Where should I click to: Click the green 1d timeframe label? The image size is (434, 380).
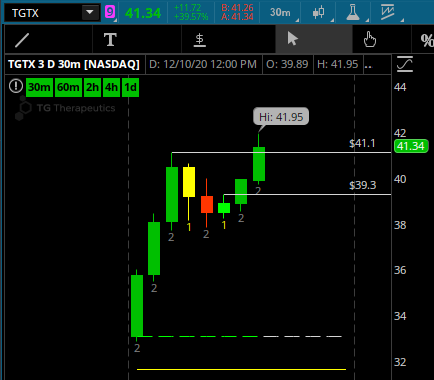[130, 87]
